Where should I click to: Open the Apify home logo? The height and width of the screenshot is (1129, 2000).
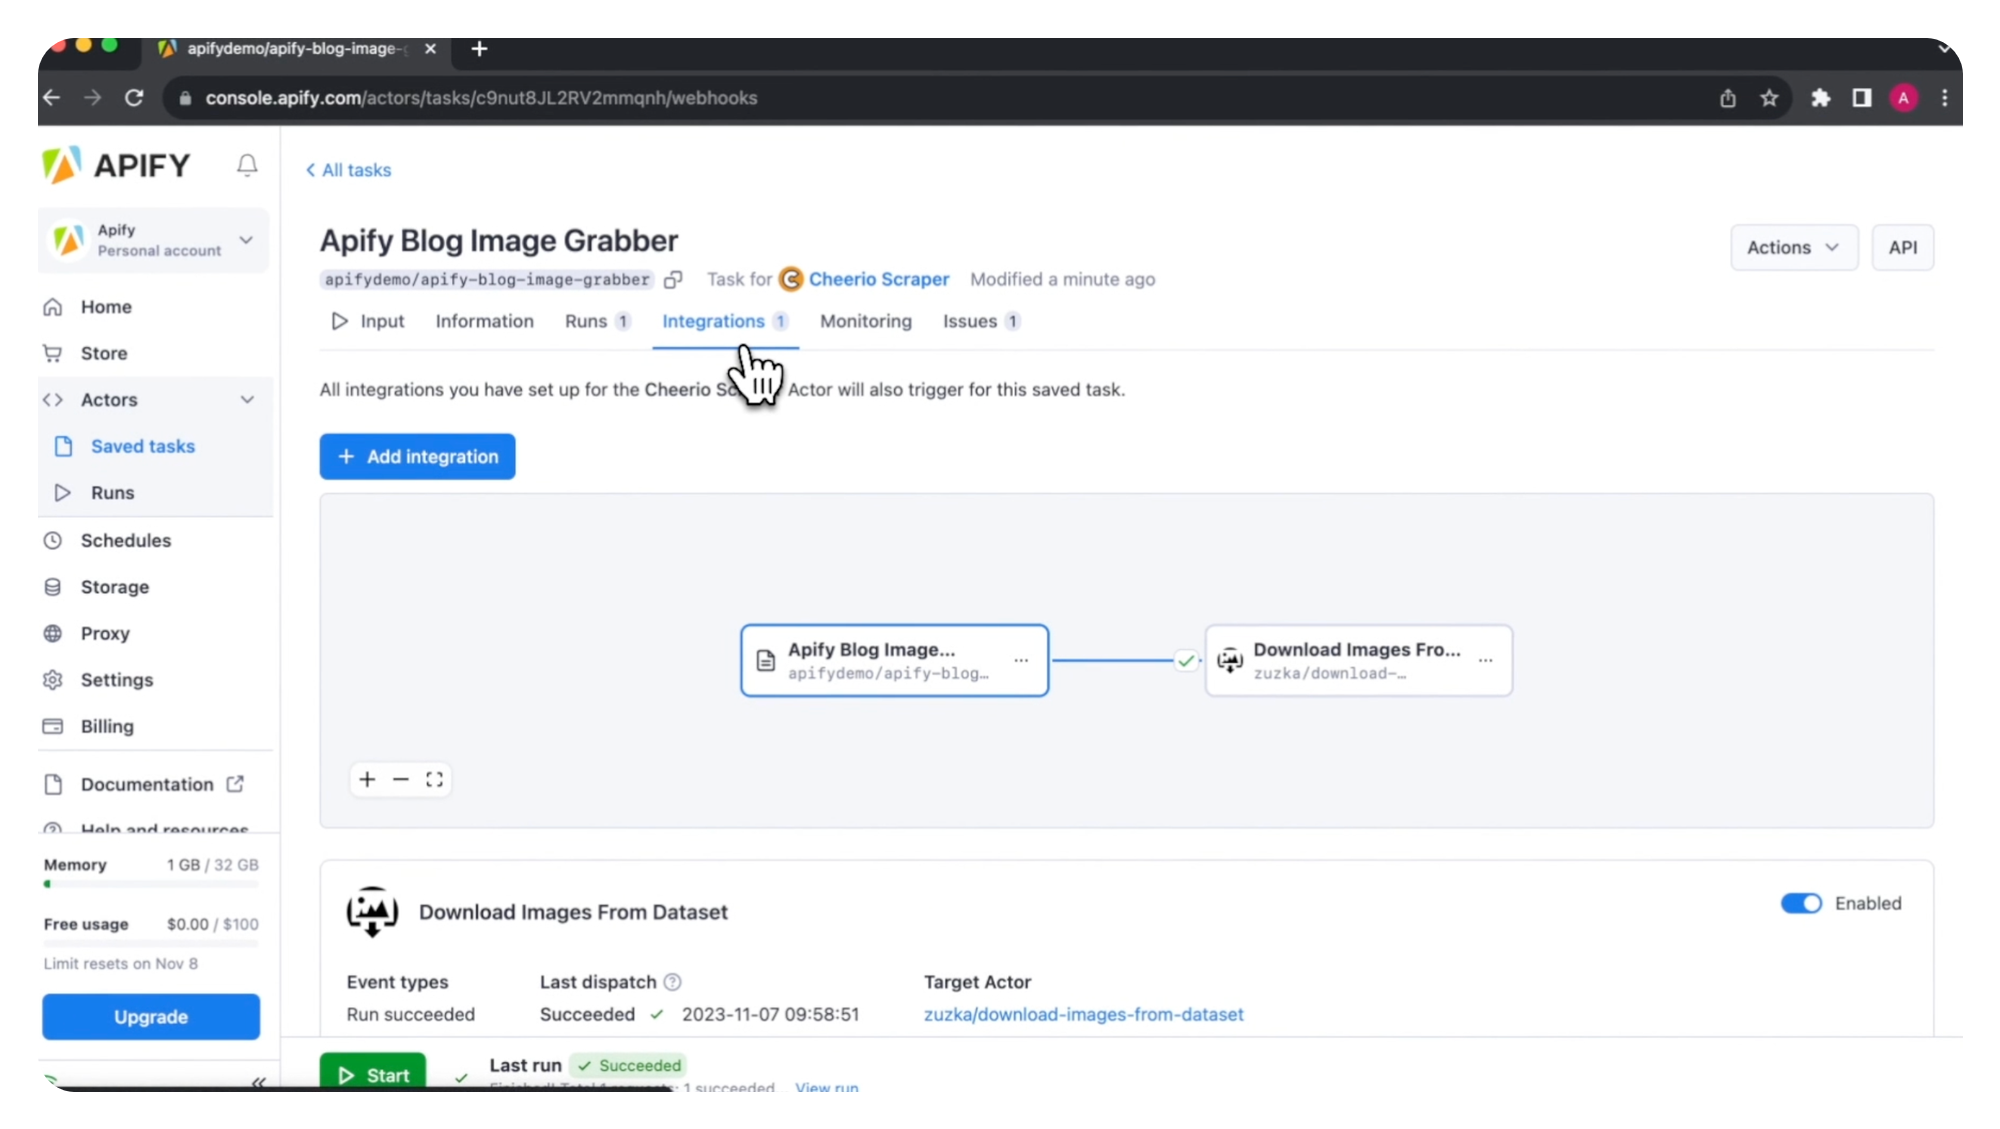116,165
